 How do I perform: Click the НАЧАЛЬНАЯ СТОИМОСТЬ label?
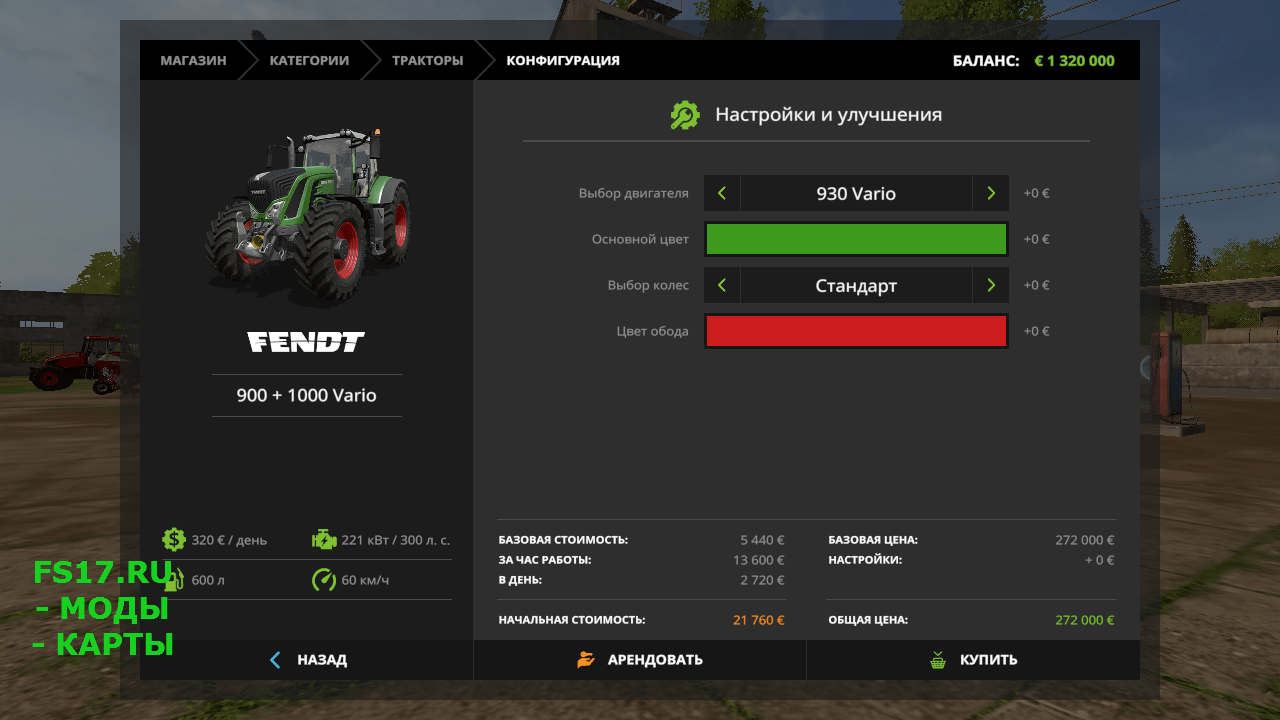coord(572,620)
